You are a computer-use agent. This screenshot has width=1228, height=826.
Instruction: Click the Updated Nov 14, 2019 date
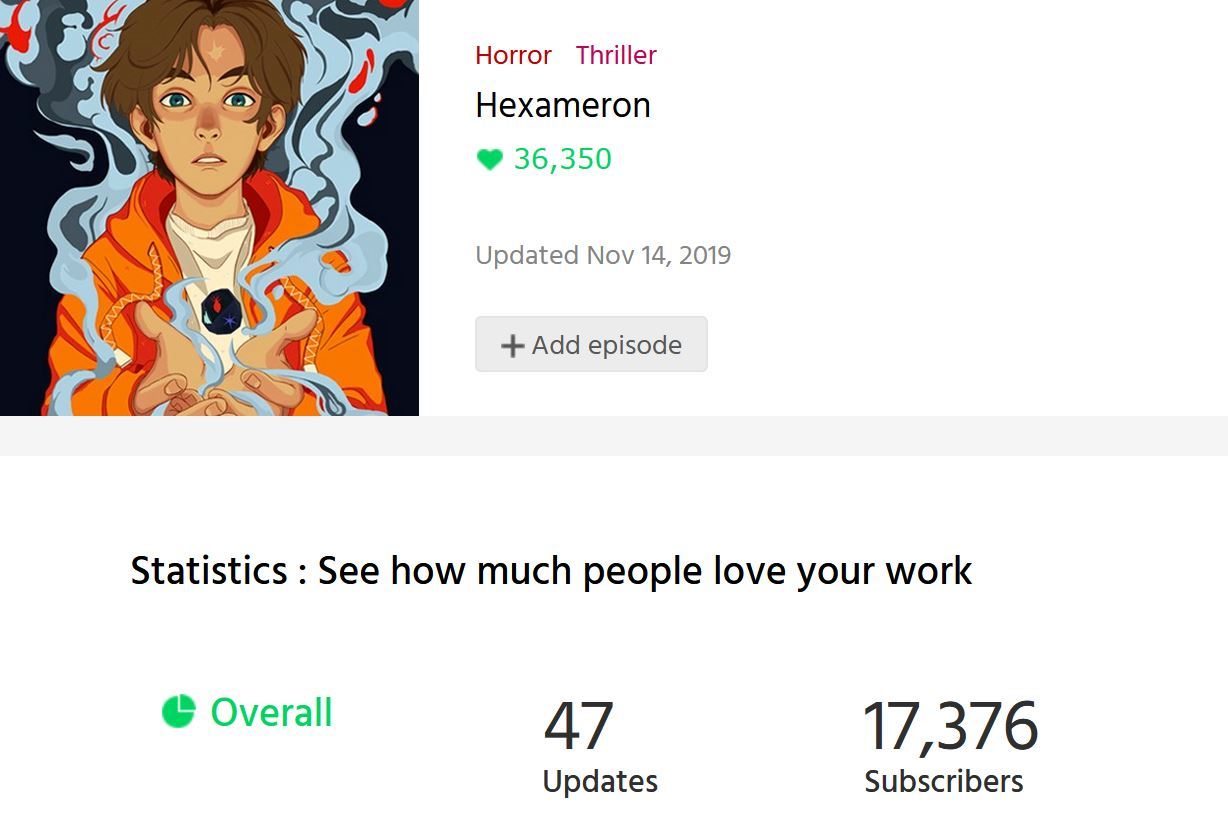tap(603, 255)
